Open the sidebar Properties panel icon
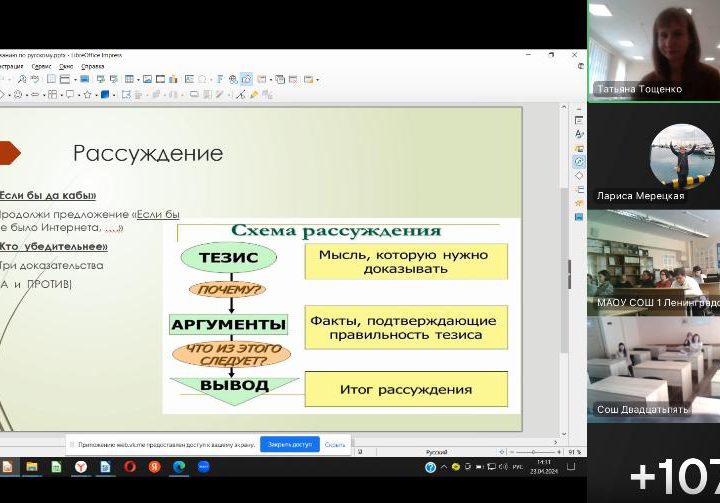Screen dimensions: 720x503 (x=578, y=122)
